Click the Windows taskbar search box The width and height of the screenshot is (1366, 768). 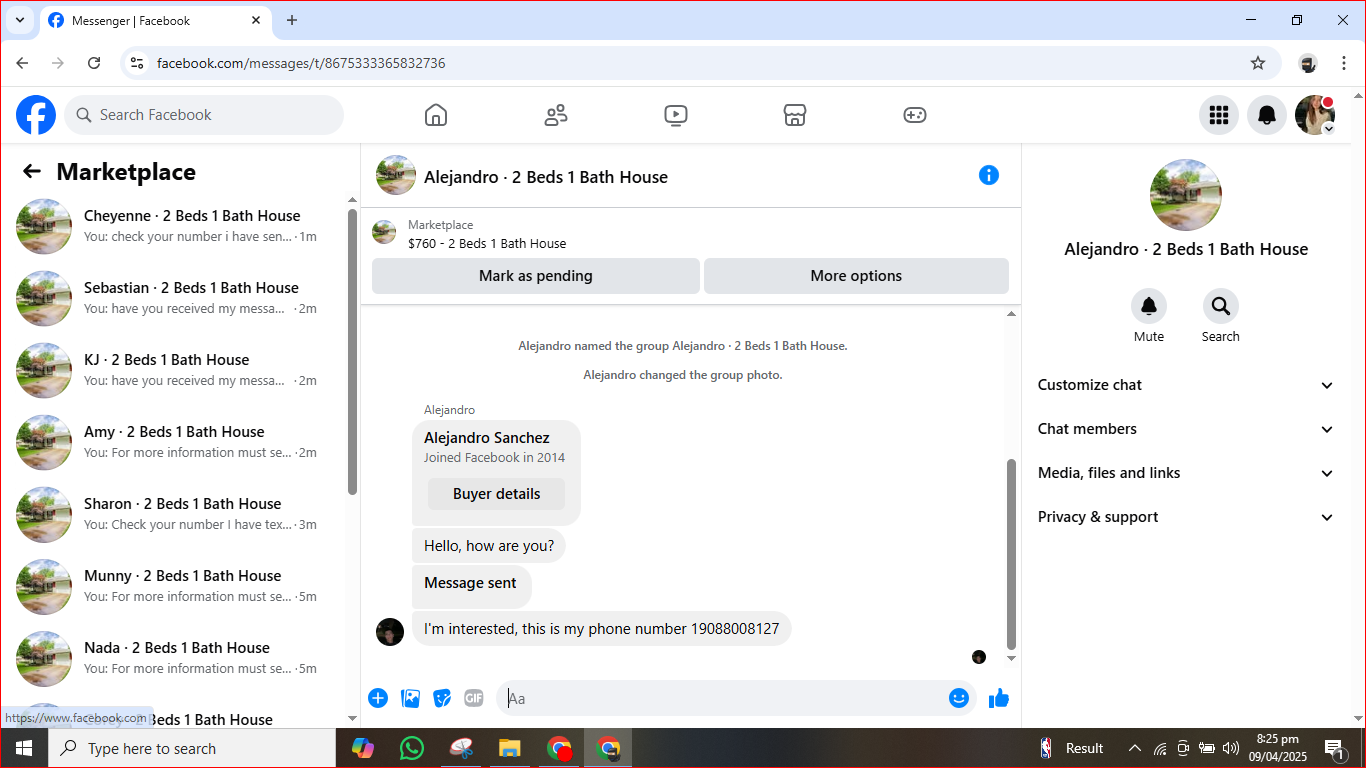[x=192, y=748]
